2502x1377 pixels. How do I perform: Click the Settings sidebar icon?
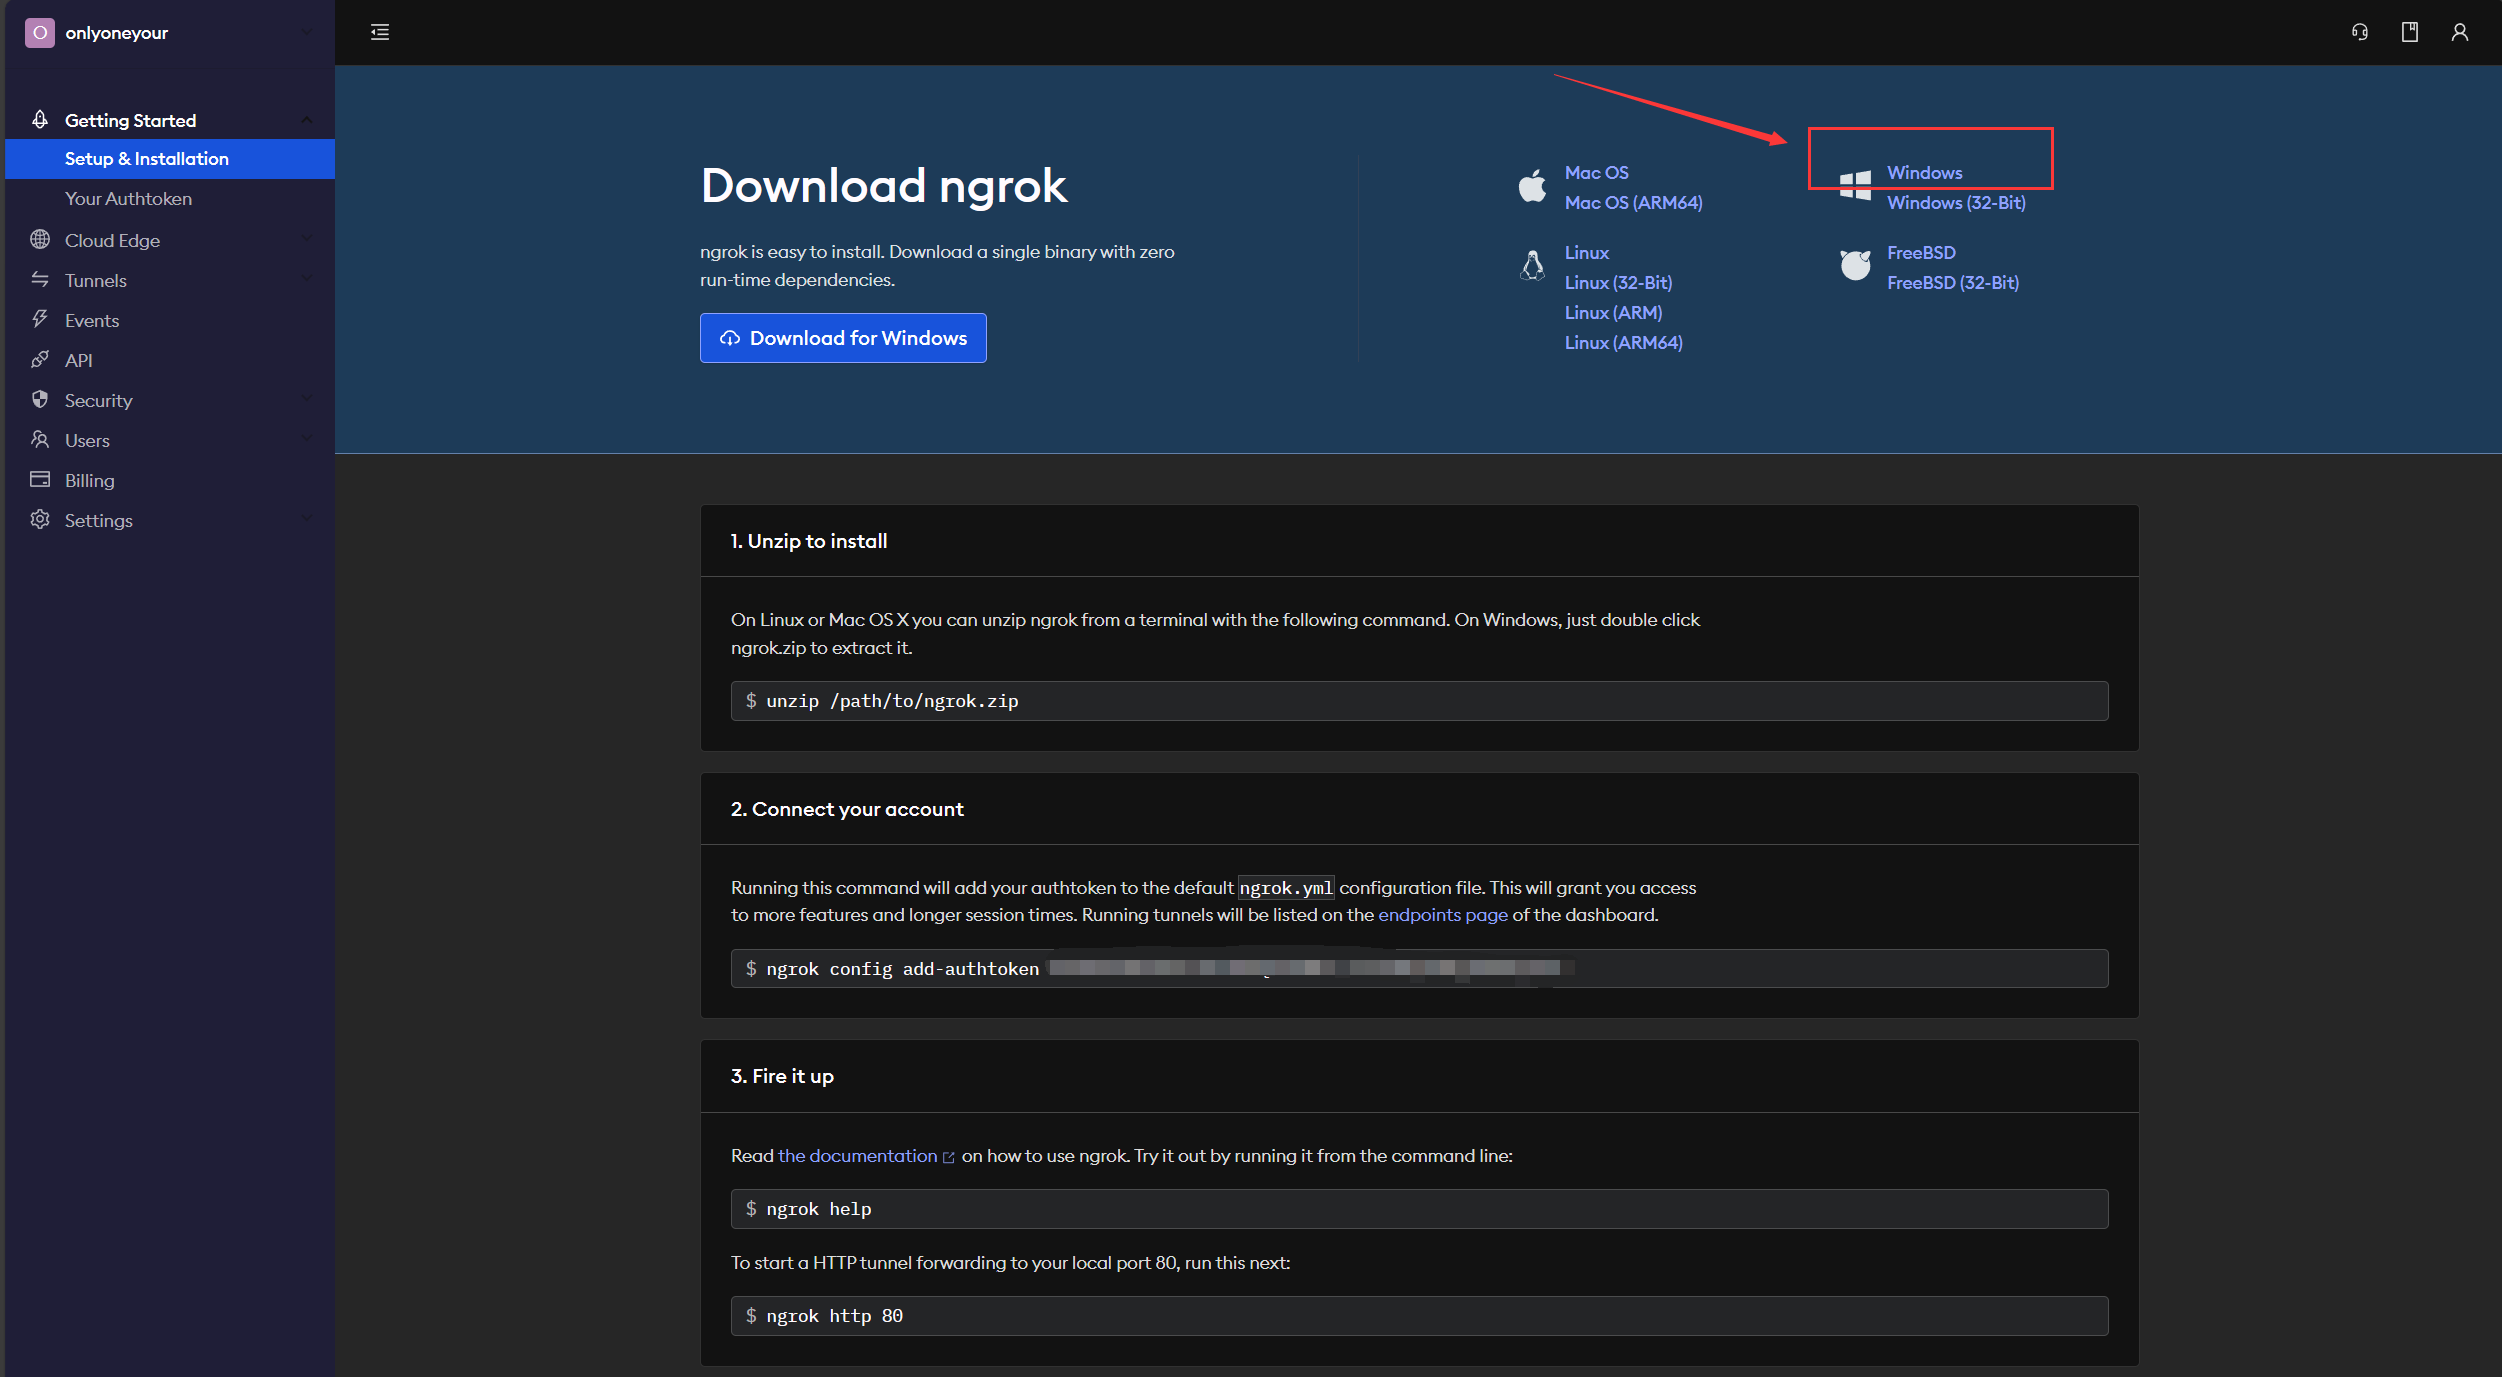click(x=41, y=519)
